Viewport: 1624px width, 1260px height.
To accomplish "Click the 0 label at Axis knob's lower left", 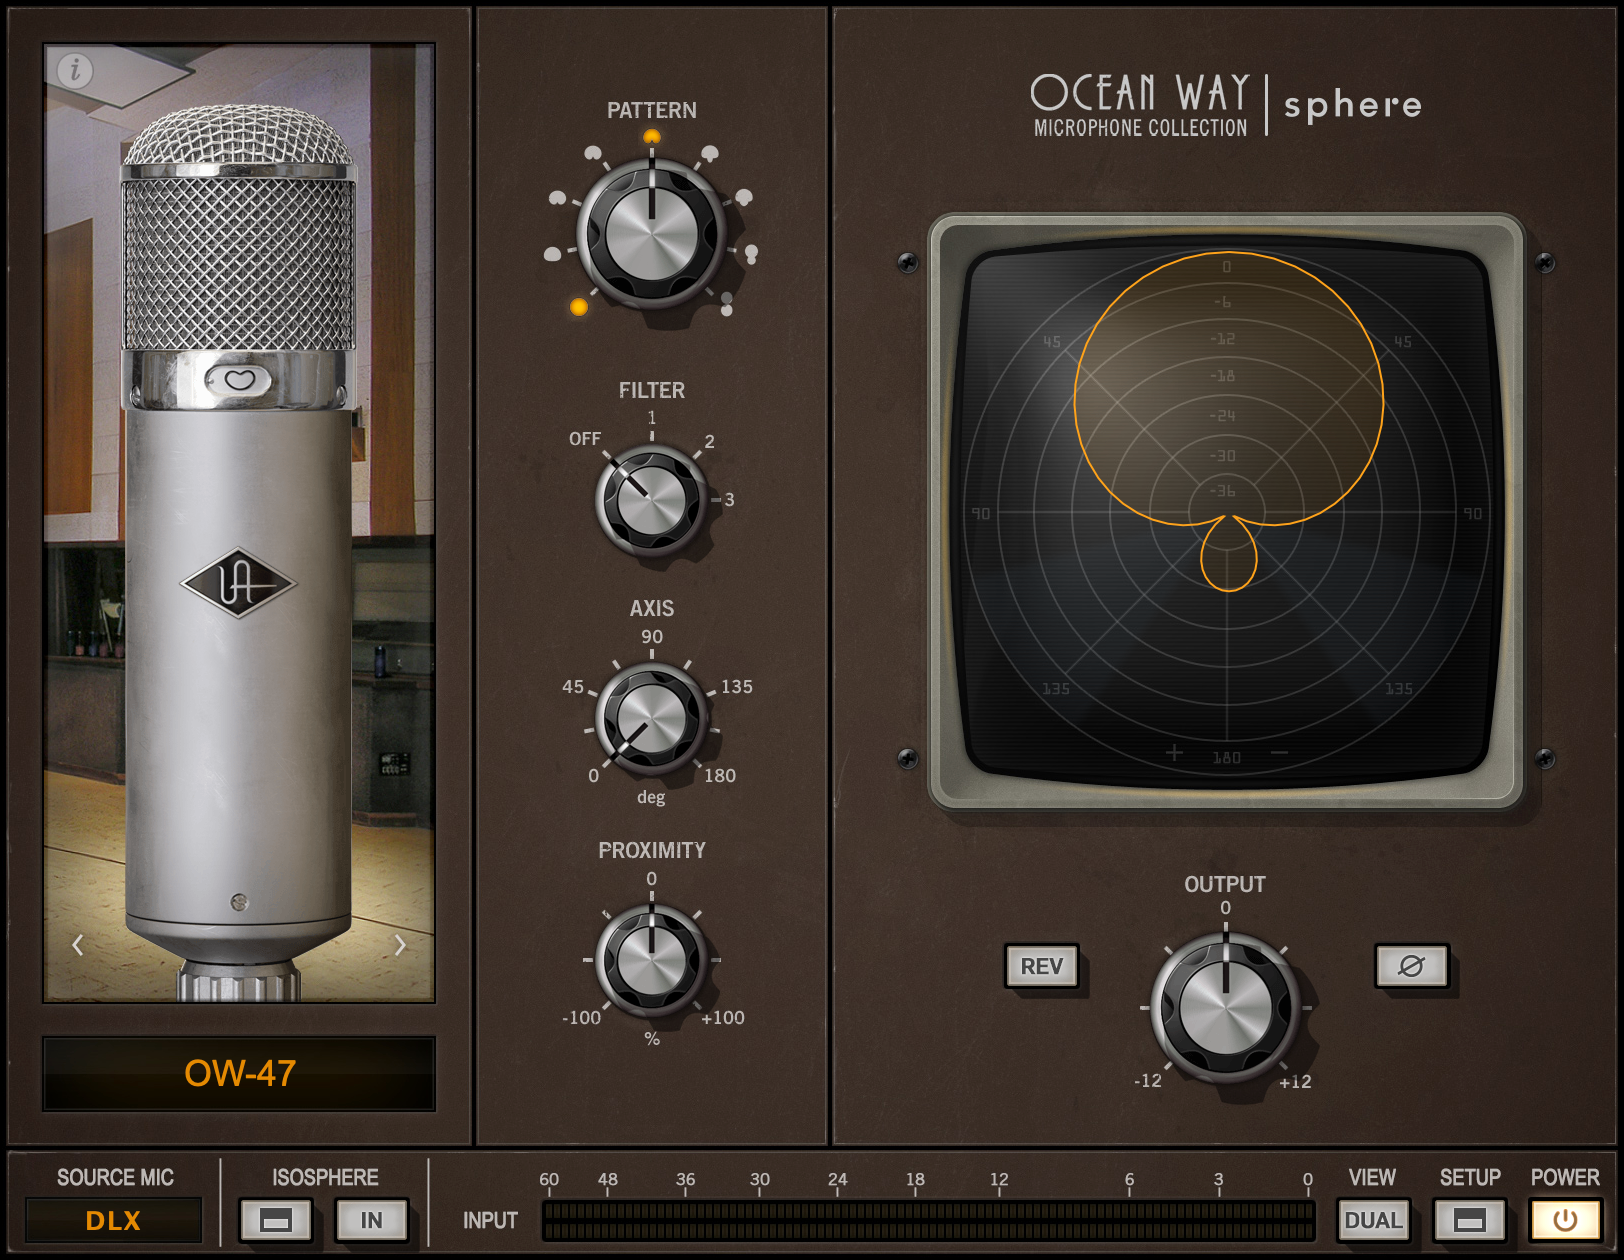I will (x=593, y=776).
